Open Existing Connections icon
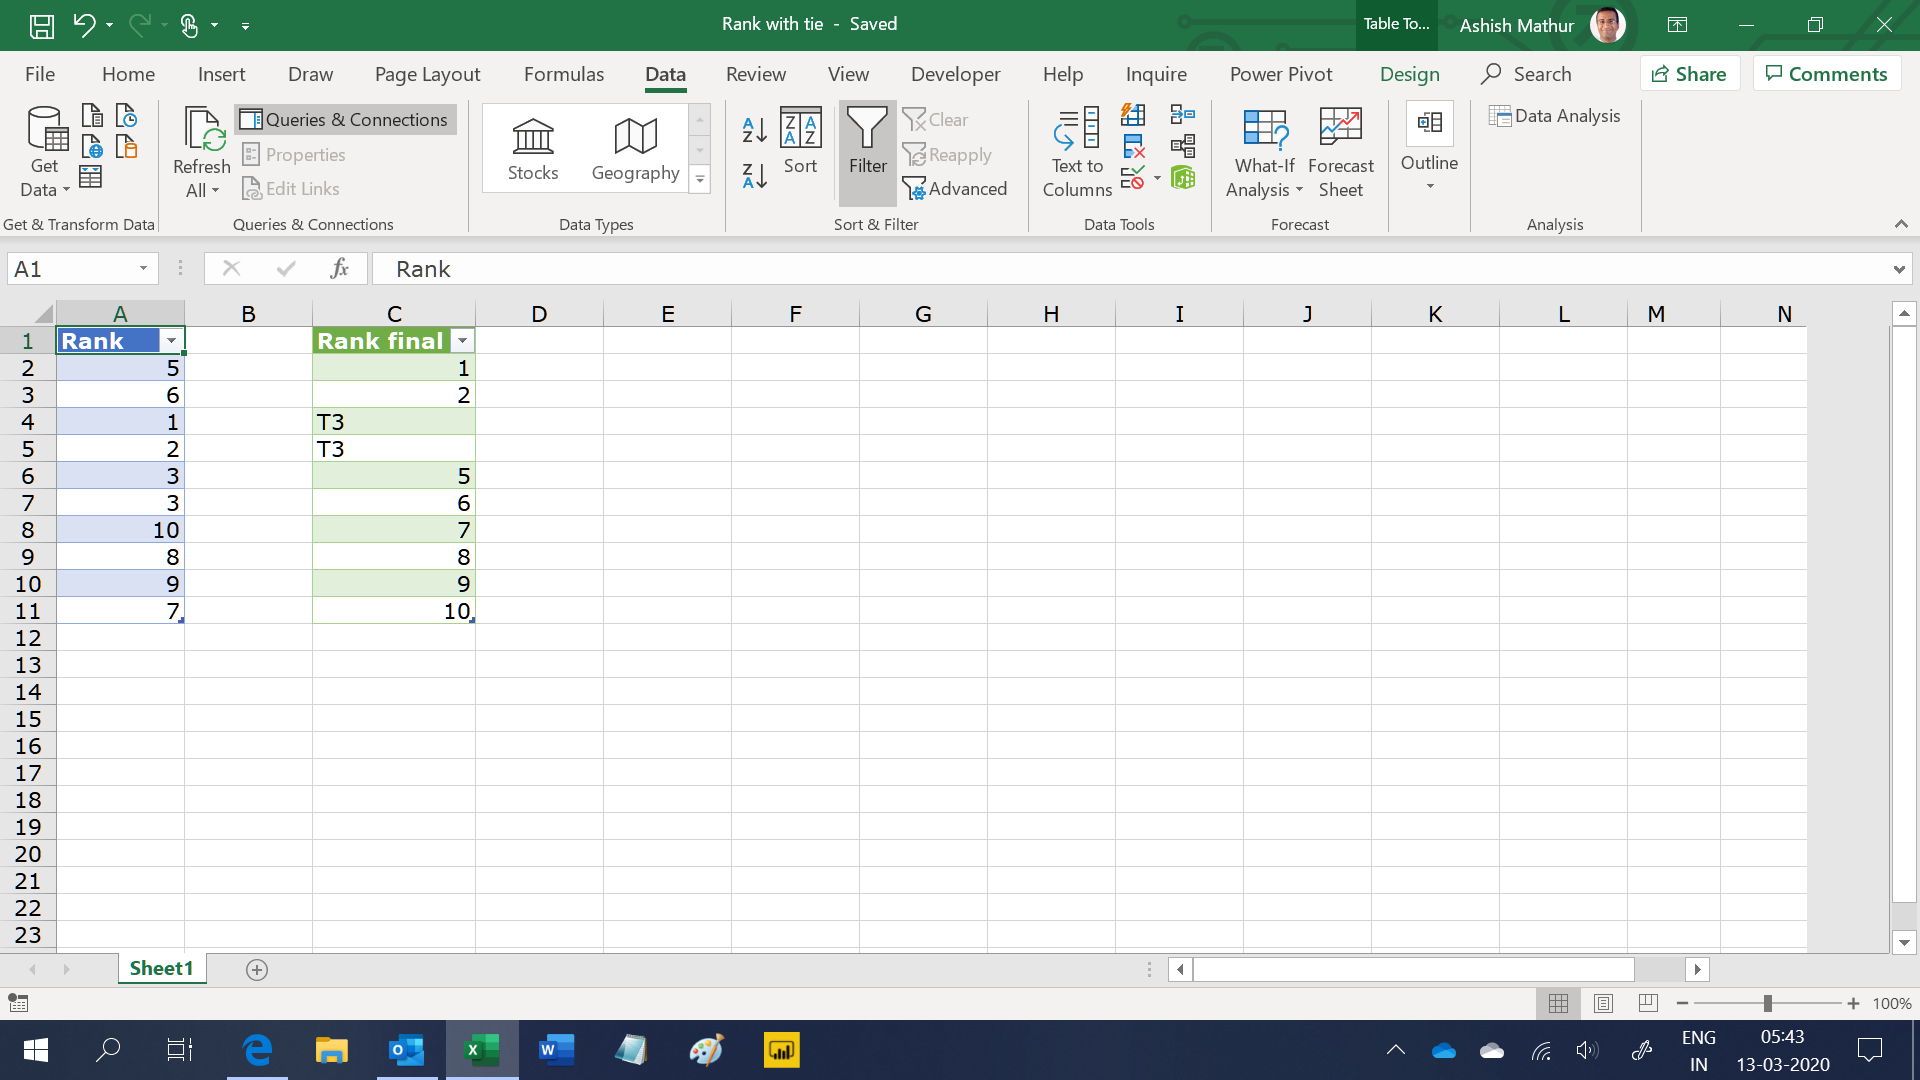 click(x=126, y=147)
